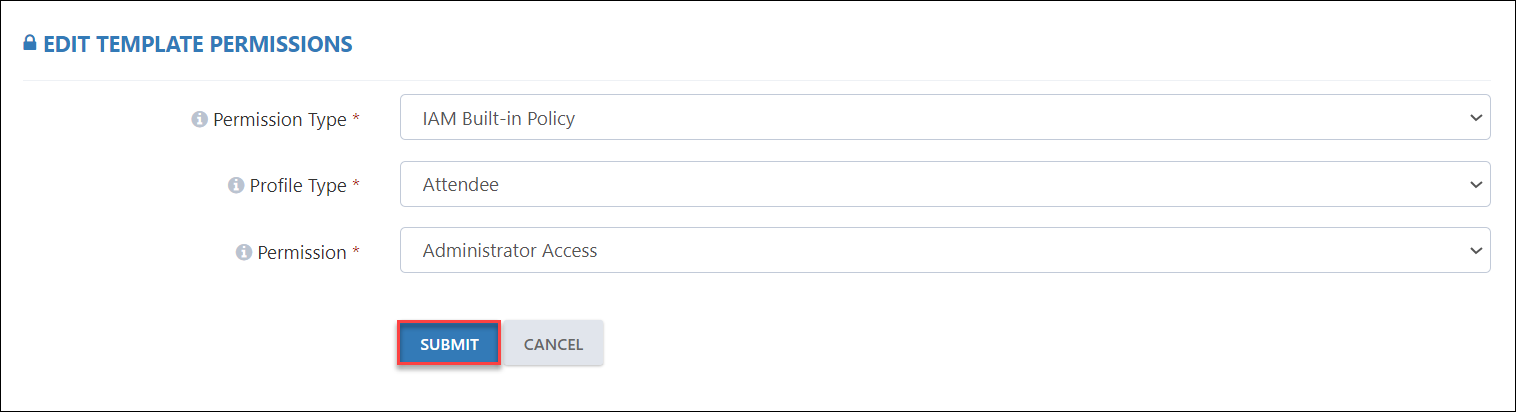Open the Profile Type dropdown
The image size is (1516, 412).
pos(945,184)
